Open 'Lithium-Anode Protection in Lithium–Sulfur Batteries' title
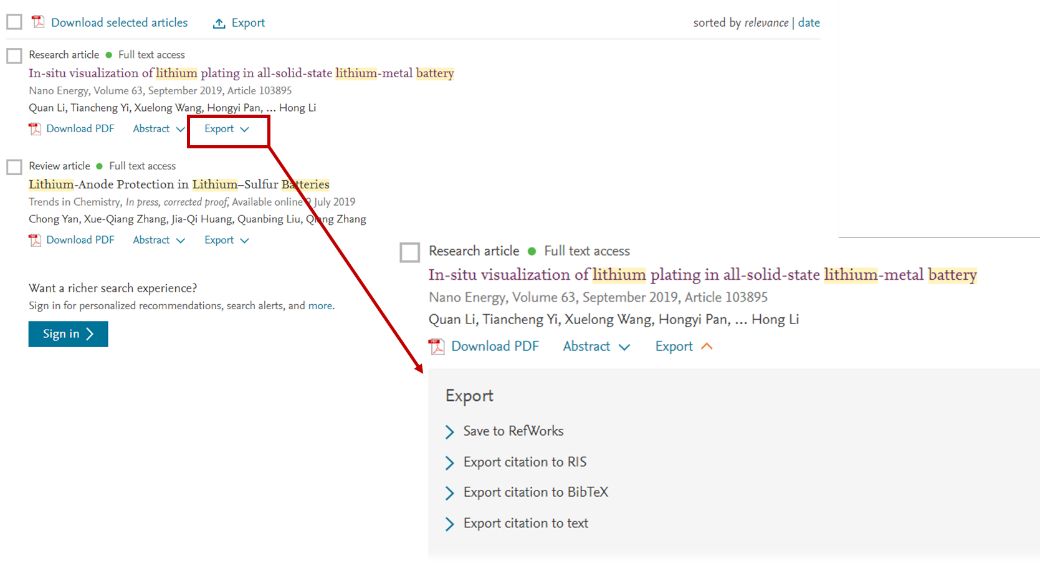 coord(179,184)
